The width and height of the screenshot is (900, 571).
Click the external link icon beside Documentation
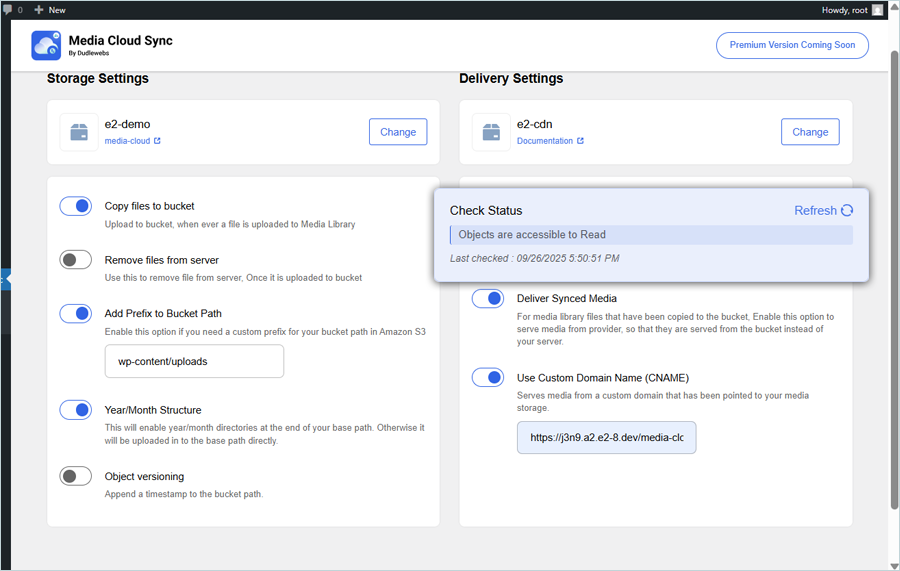click(580, 141)
